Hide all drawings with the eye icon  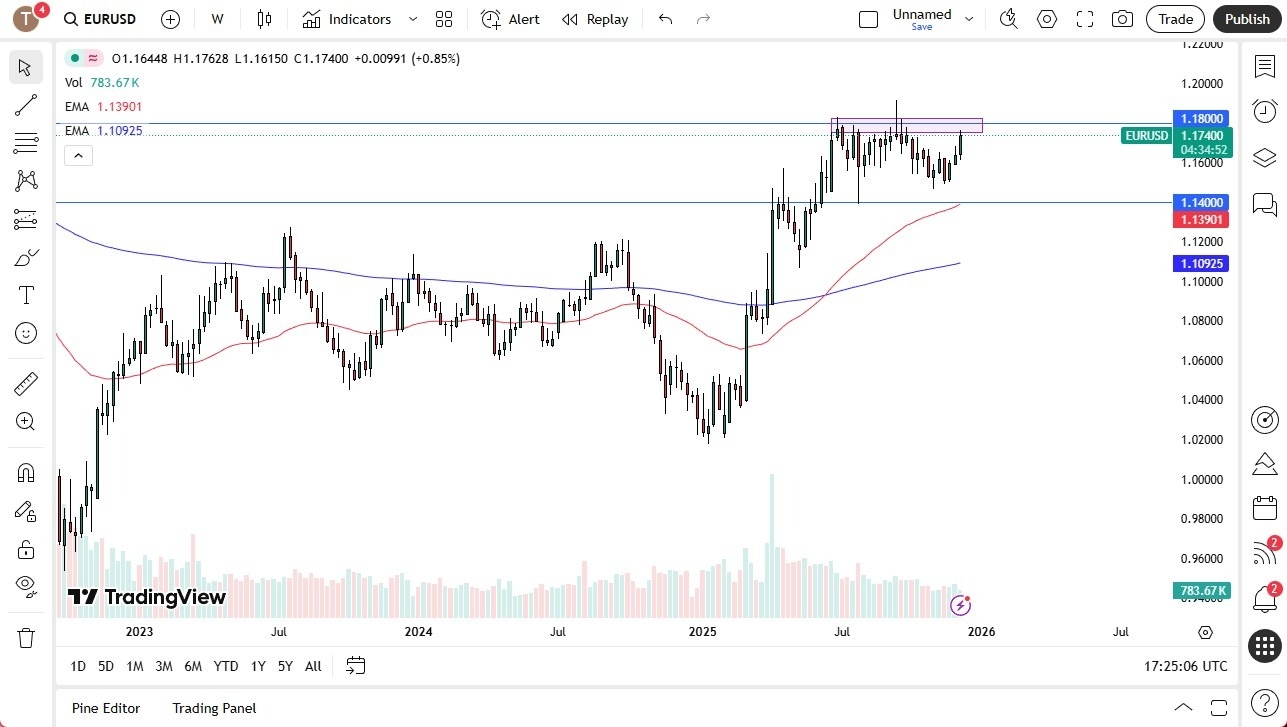[x=25, y=586]
